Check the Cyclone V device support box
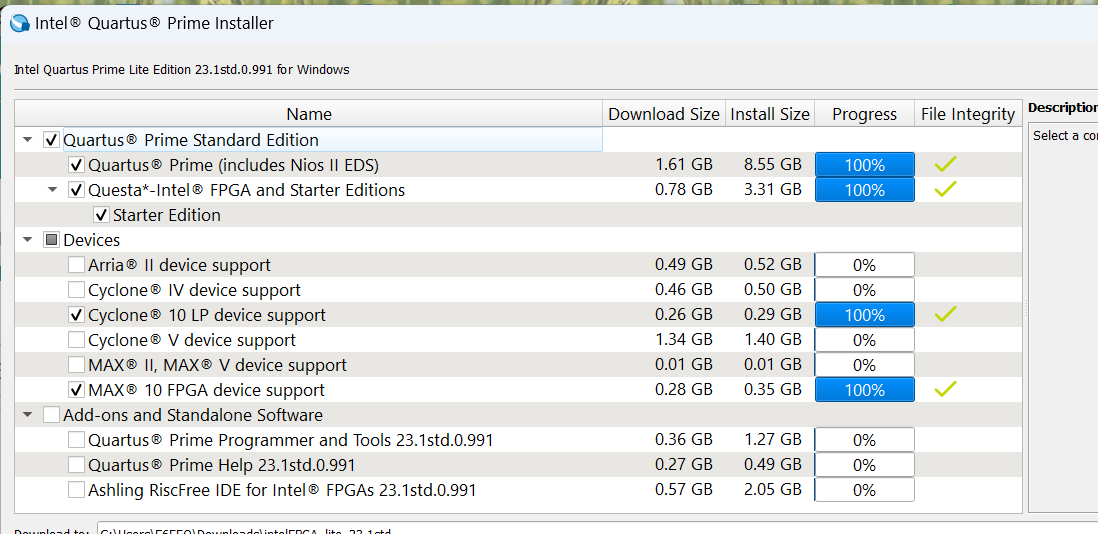The height and width of the screenshot is (534, 1098). (x=77, y=340)
